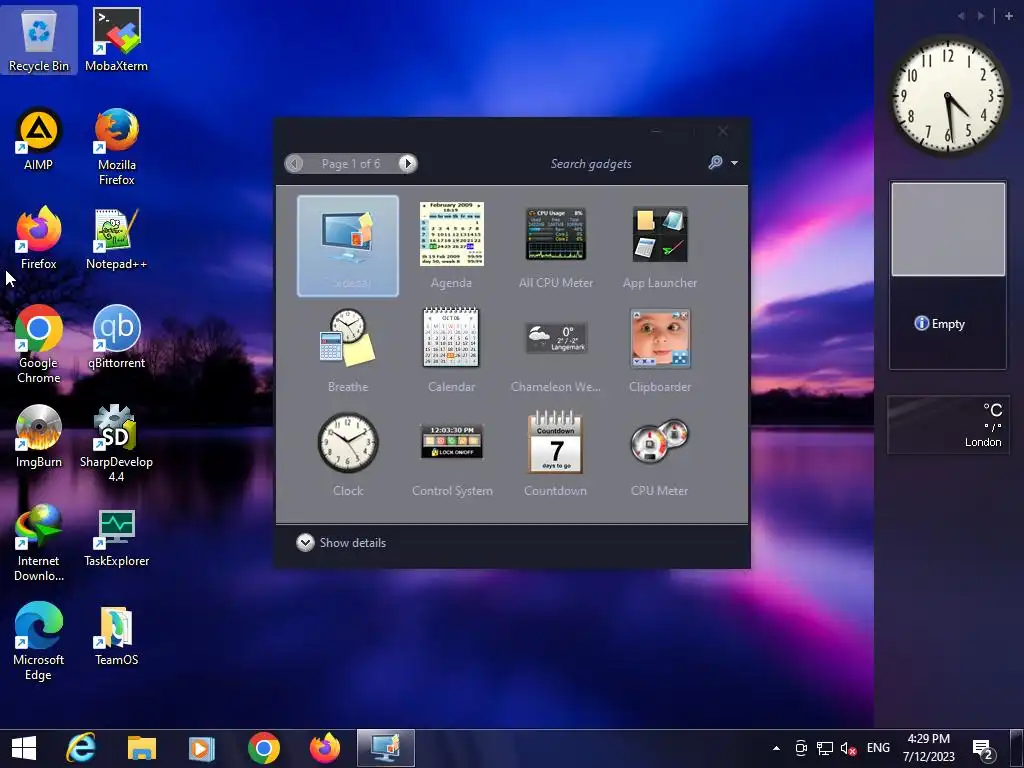
Task: Open the TaskExplorer desktop shortcut
Action: (116, 536)
